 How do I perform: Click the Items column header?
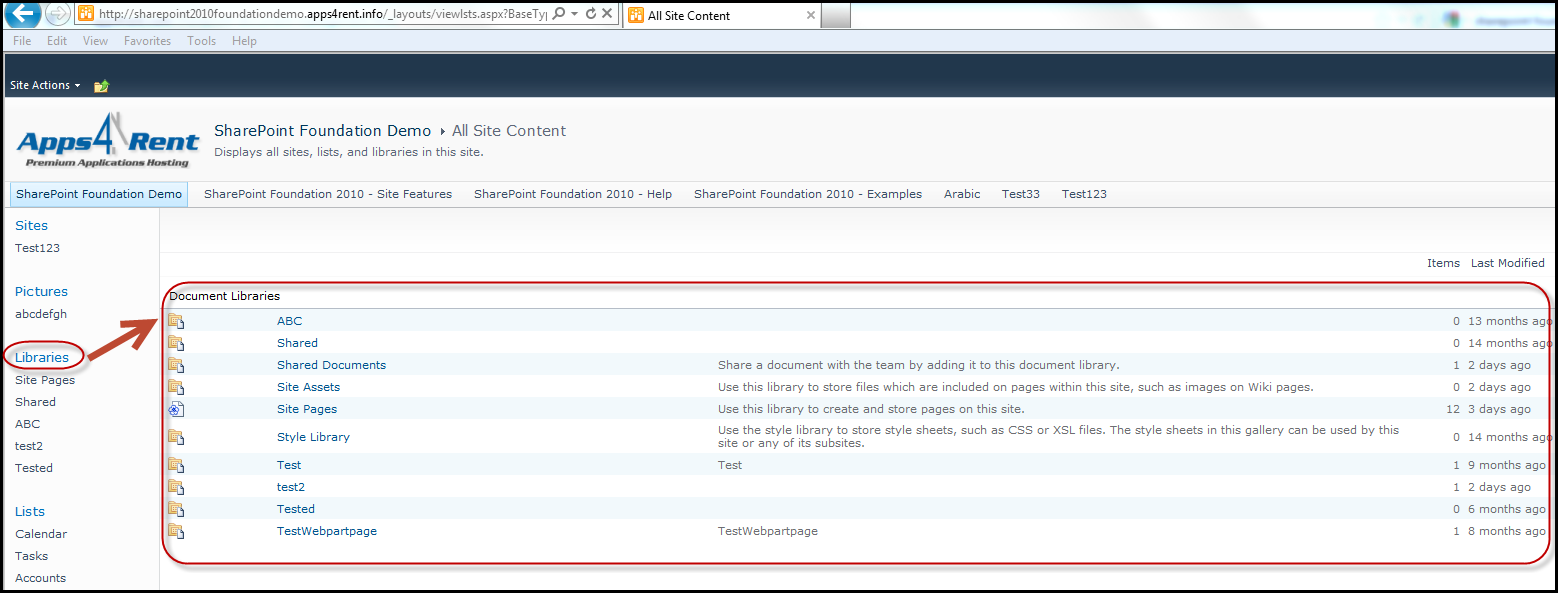pos(1443,263)
